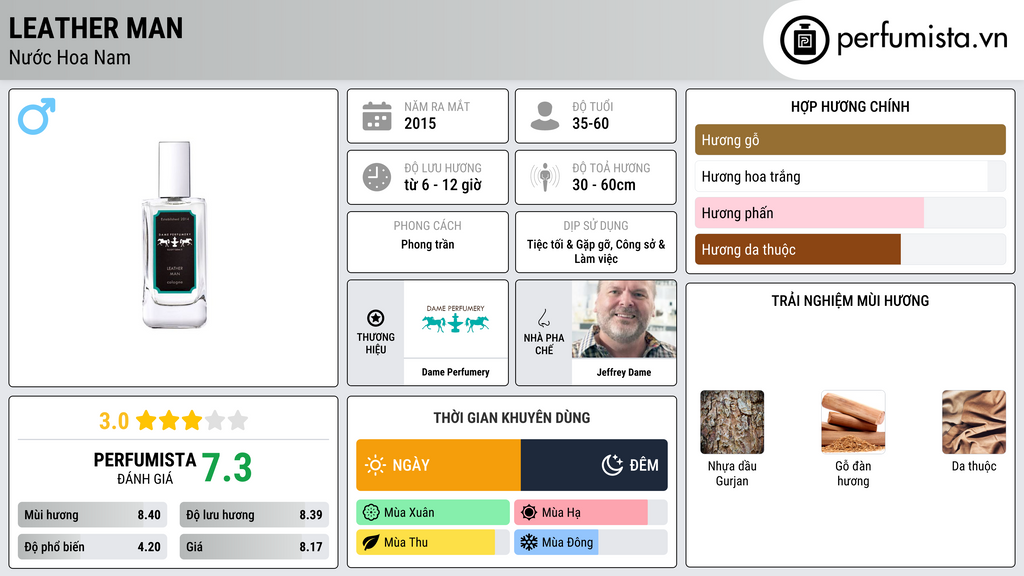Click the star badge icon above Thương hiệu

(x=376, y=318)
